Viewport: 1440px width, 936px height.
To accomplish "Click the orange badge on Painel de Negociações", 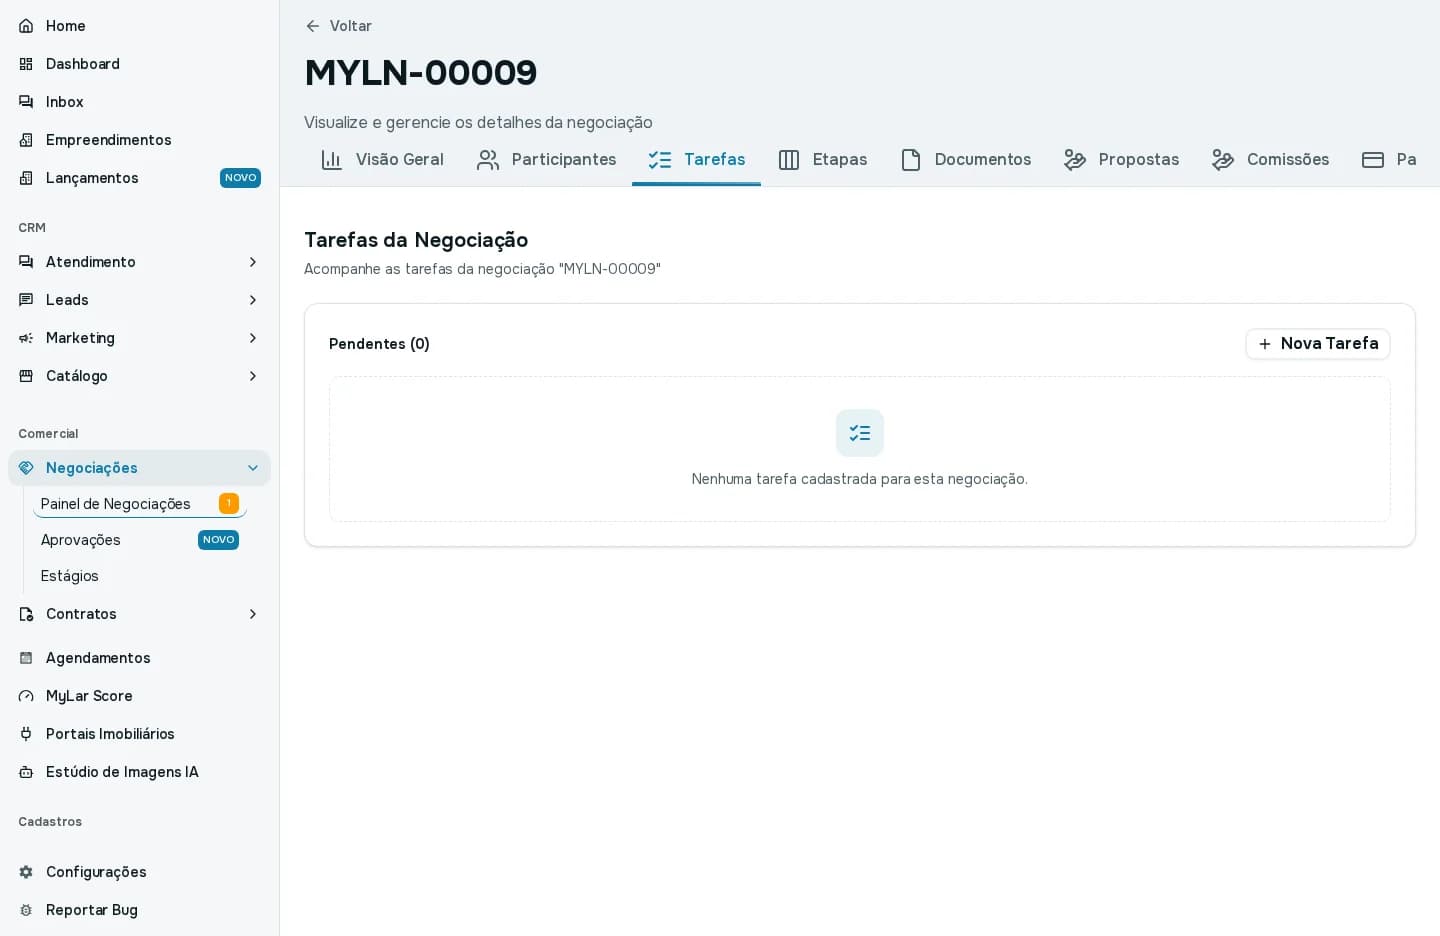I will tap(229, 504).
